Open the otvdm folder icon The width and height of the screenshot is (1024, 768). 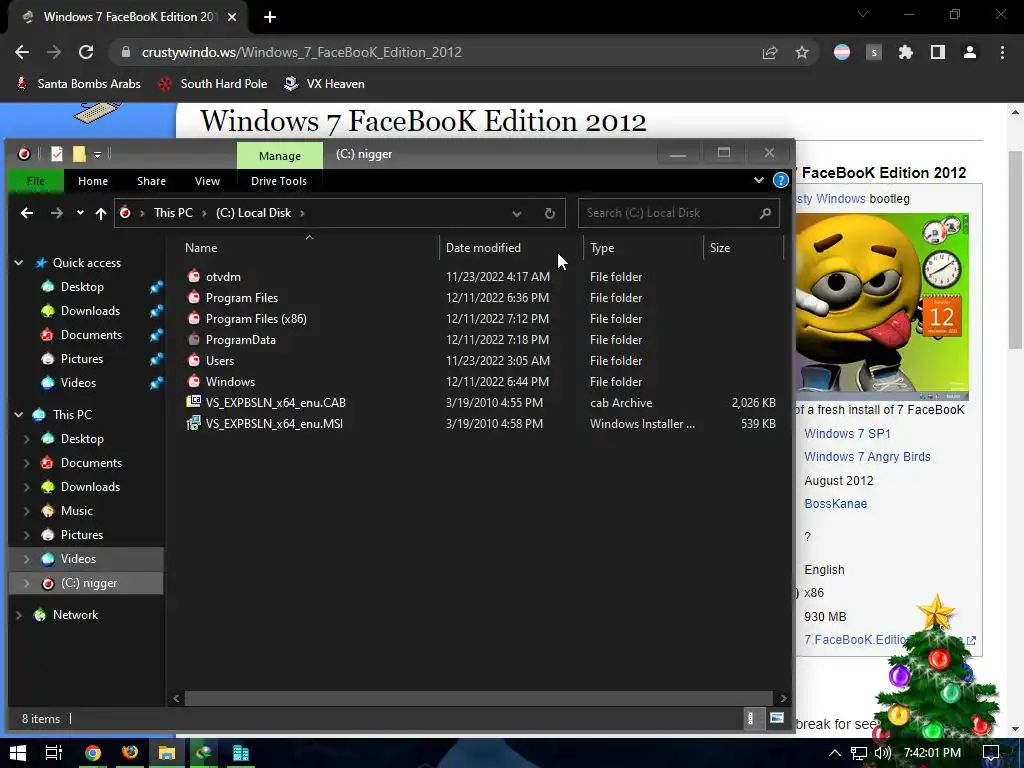[x=193, y=276]
